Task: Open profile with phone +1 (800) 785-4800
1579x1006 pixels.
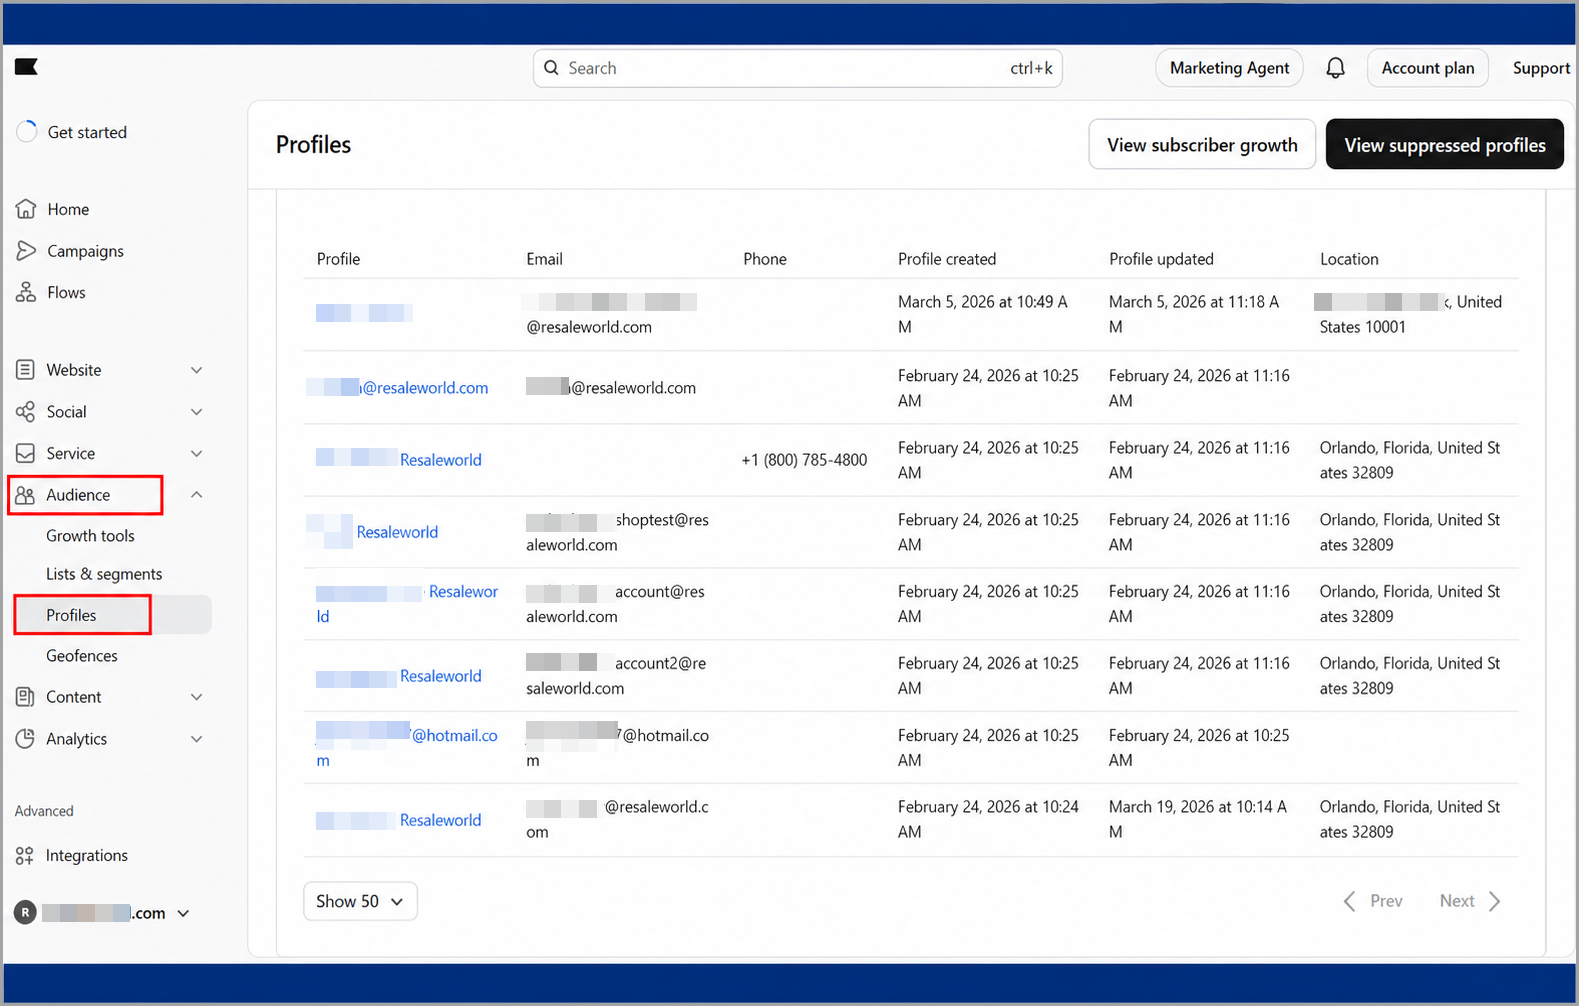Action: (399, 460)
